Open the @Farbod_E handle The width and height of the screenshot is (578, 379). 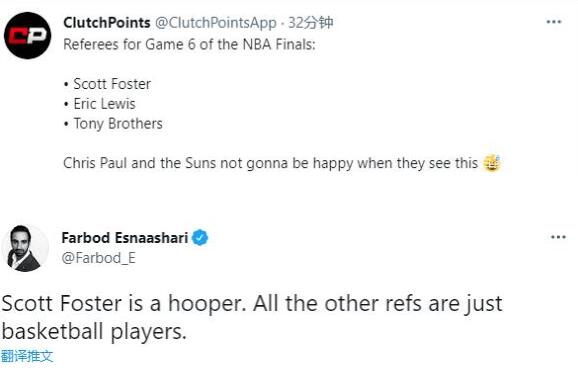pyautogui.click(x=98, y=258)
